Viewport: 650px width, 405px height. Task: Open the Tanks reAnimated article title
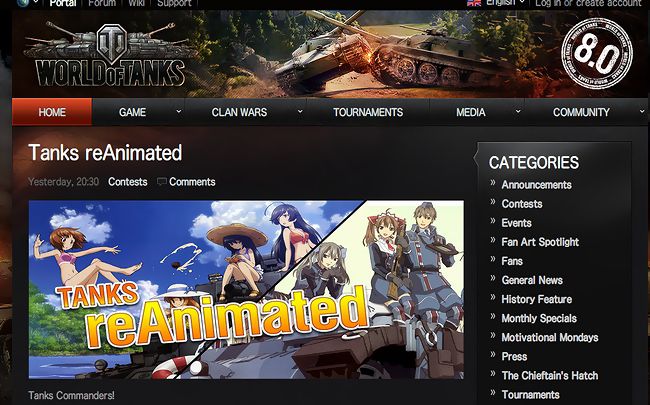tap(105, 153)
